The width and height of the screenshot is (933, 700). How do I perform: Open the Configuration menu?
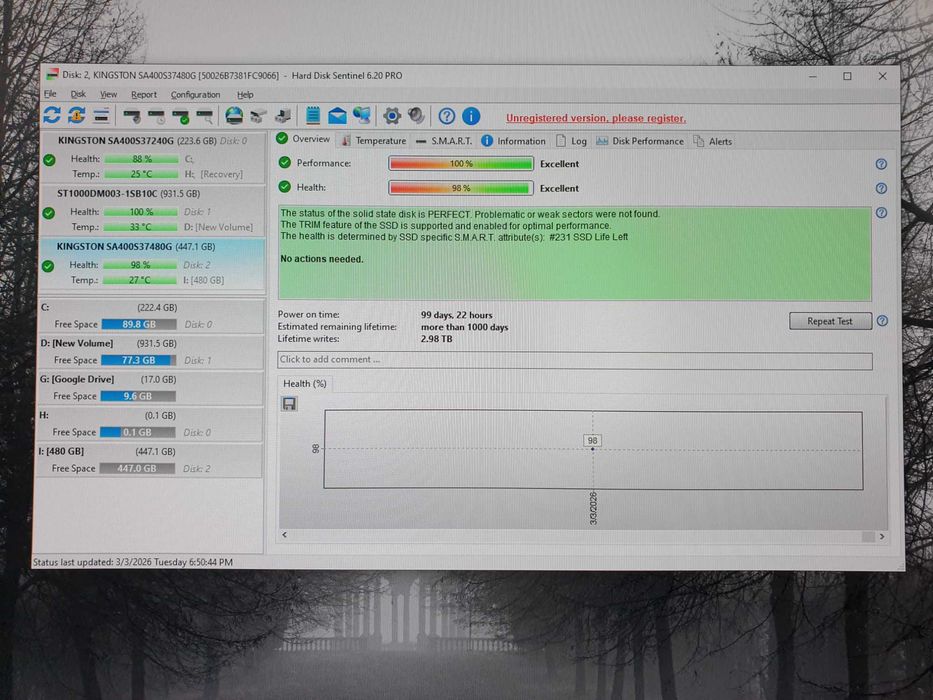pos(195,95)
